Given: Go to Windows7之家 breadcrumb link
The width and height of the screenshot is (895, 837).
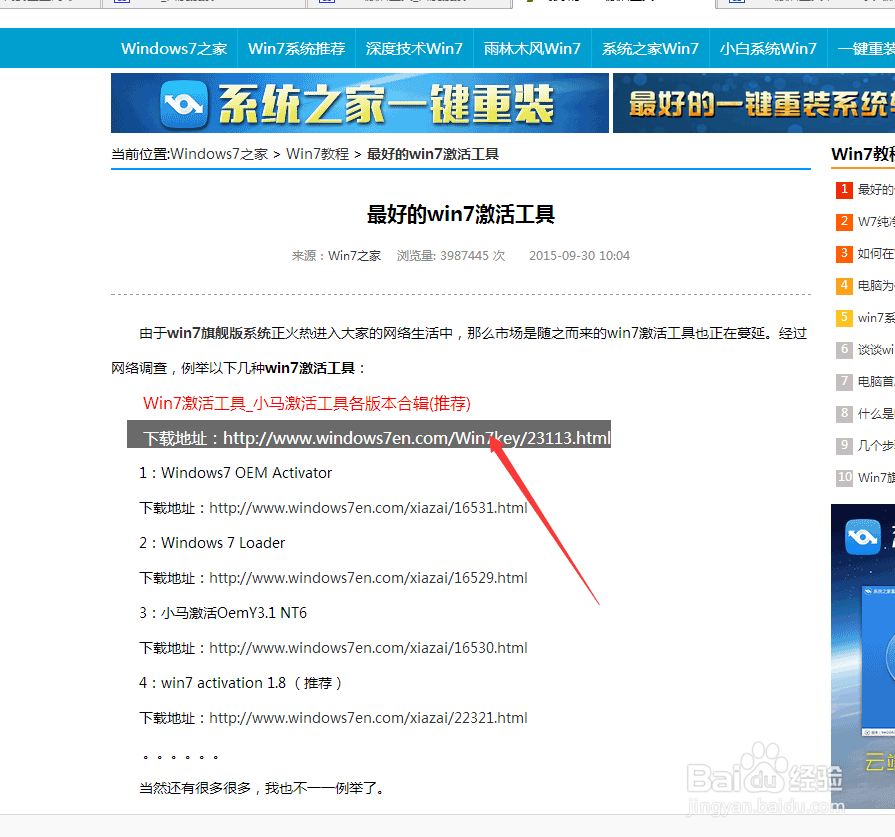Looking at the screenshot, I should (219, 154).
